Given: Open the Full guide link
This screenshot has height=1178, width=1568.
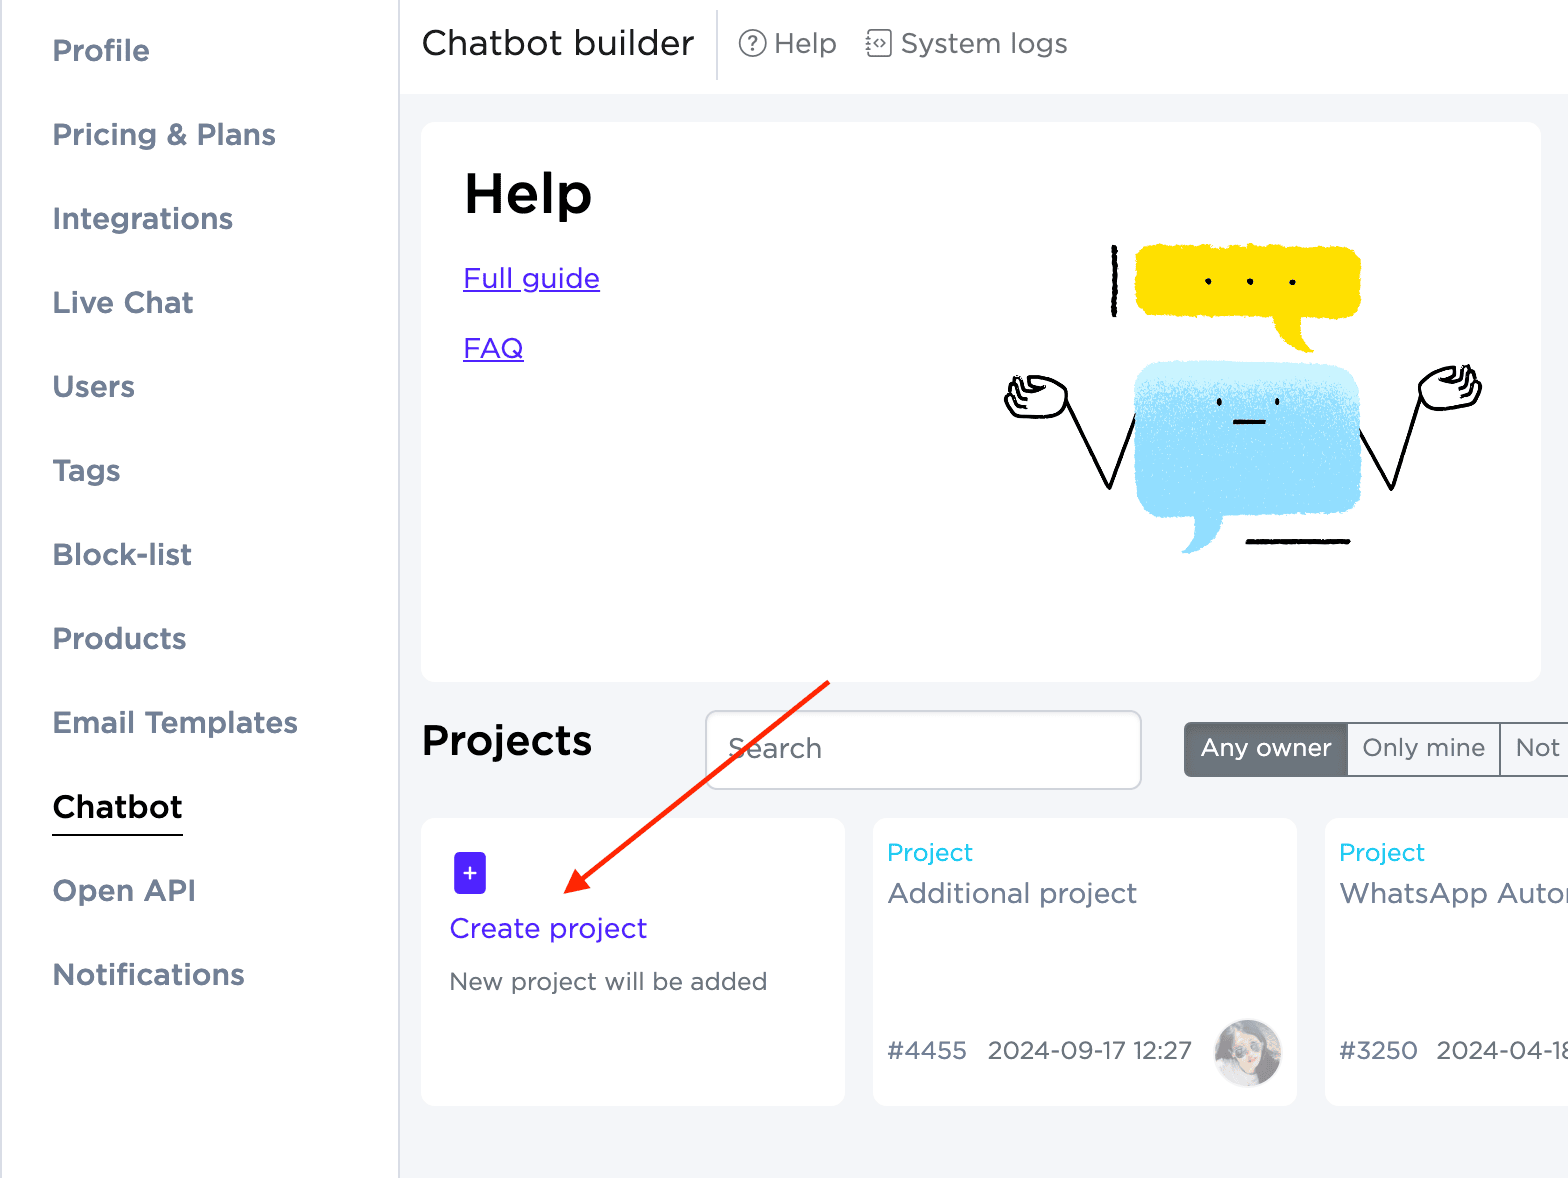Looking at the screenshot, I should click(x=531, y=278).
